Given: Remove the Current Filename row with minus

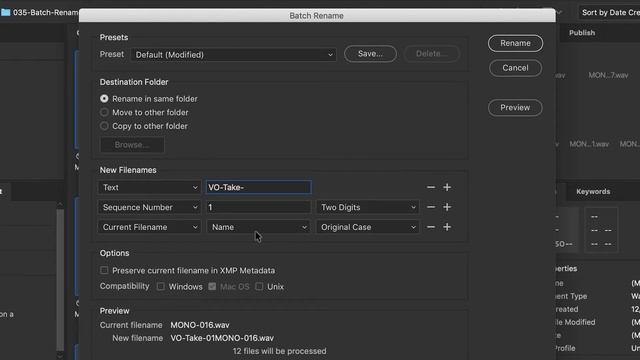Looking at the screenshot, I should click(x=431, y=227).
